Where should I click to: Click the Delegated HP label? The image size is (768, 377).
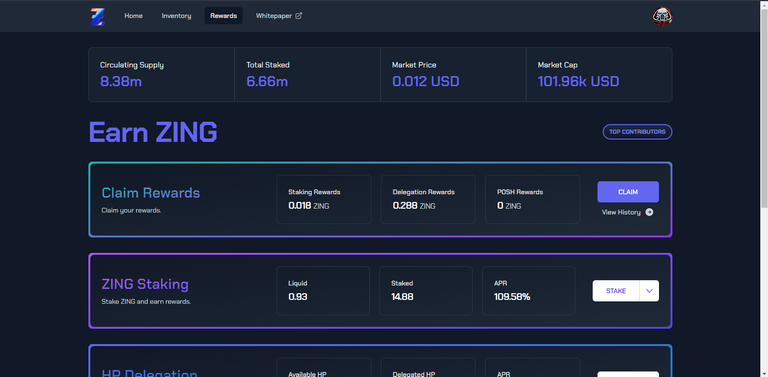point(414,374)
